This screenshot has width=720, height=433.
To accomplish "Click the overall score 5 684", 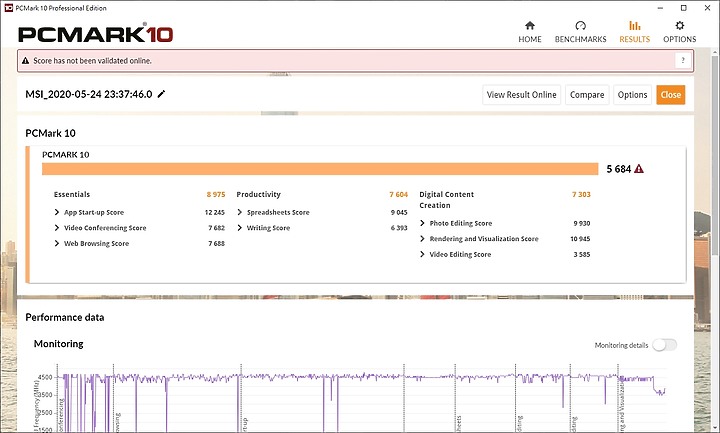I will tap(619, 169).
